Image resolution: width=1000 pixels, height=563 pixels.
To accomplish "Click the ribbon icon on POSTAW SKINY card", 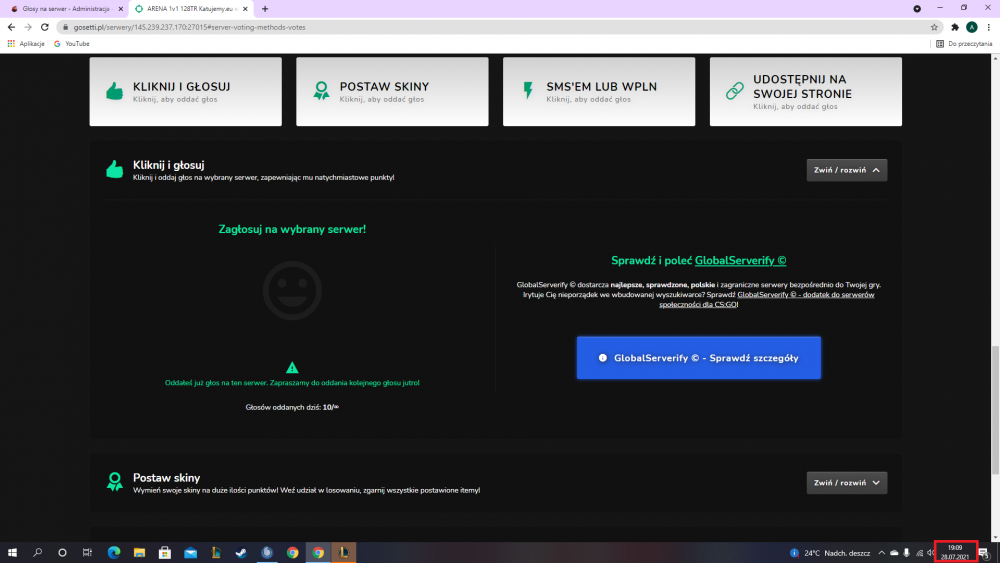I will click(321, 91).
